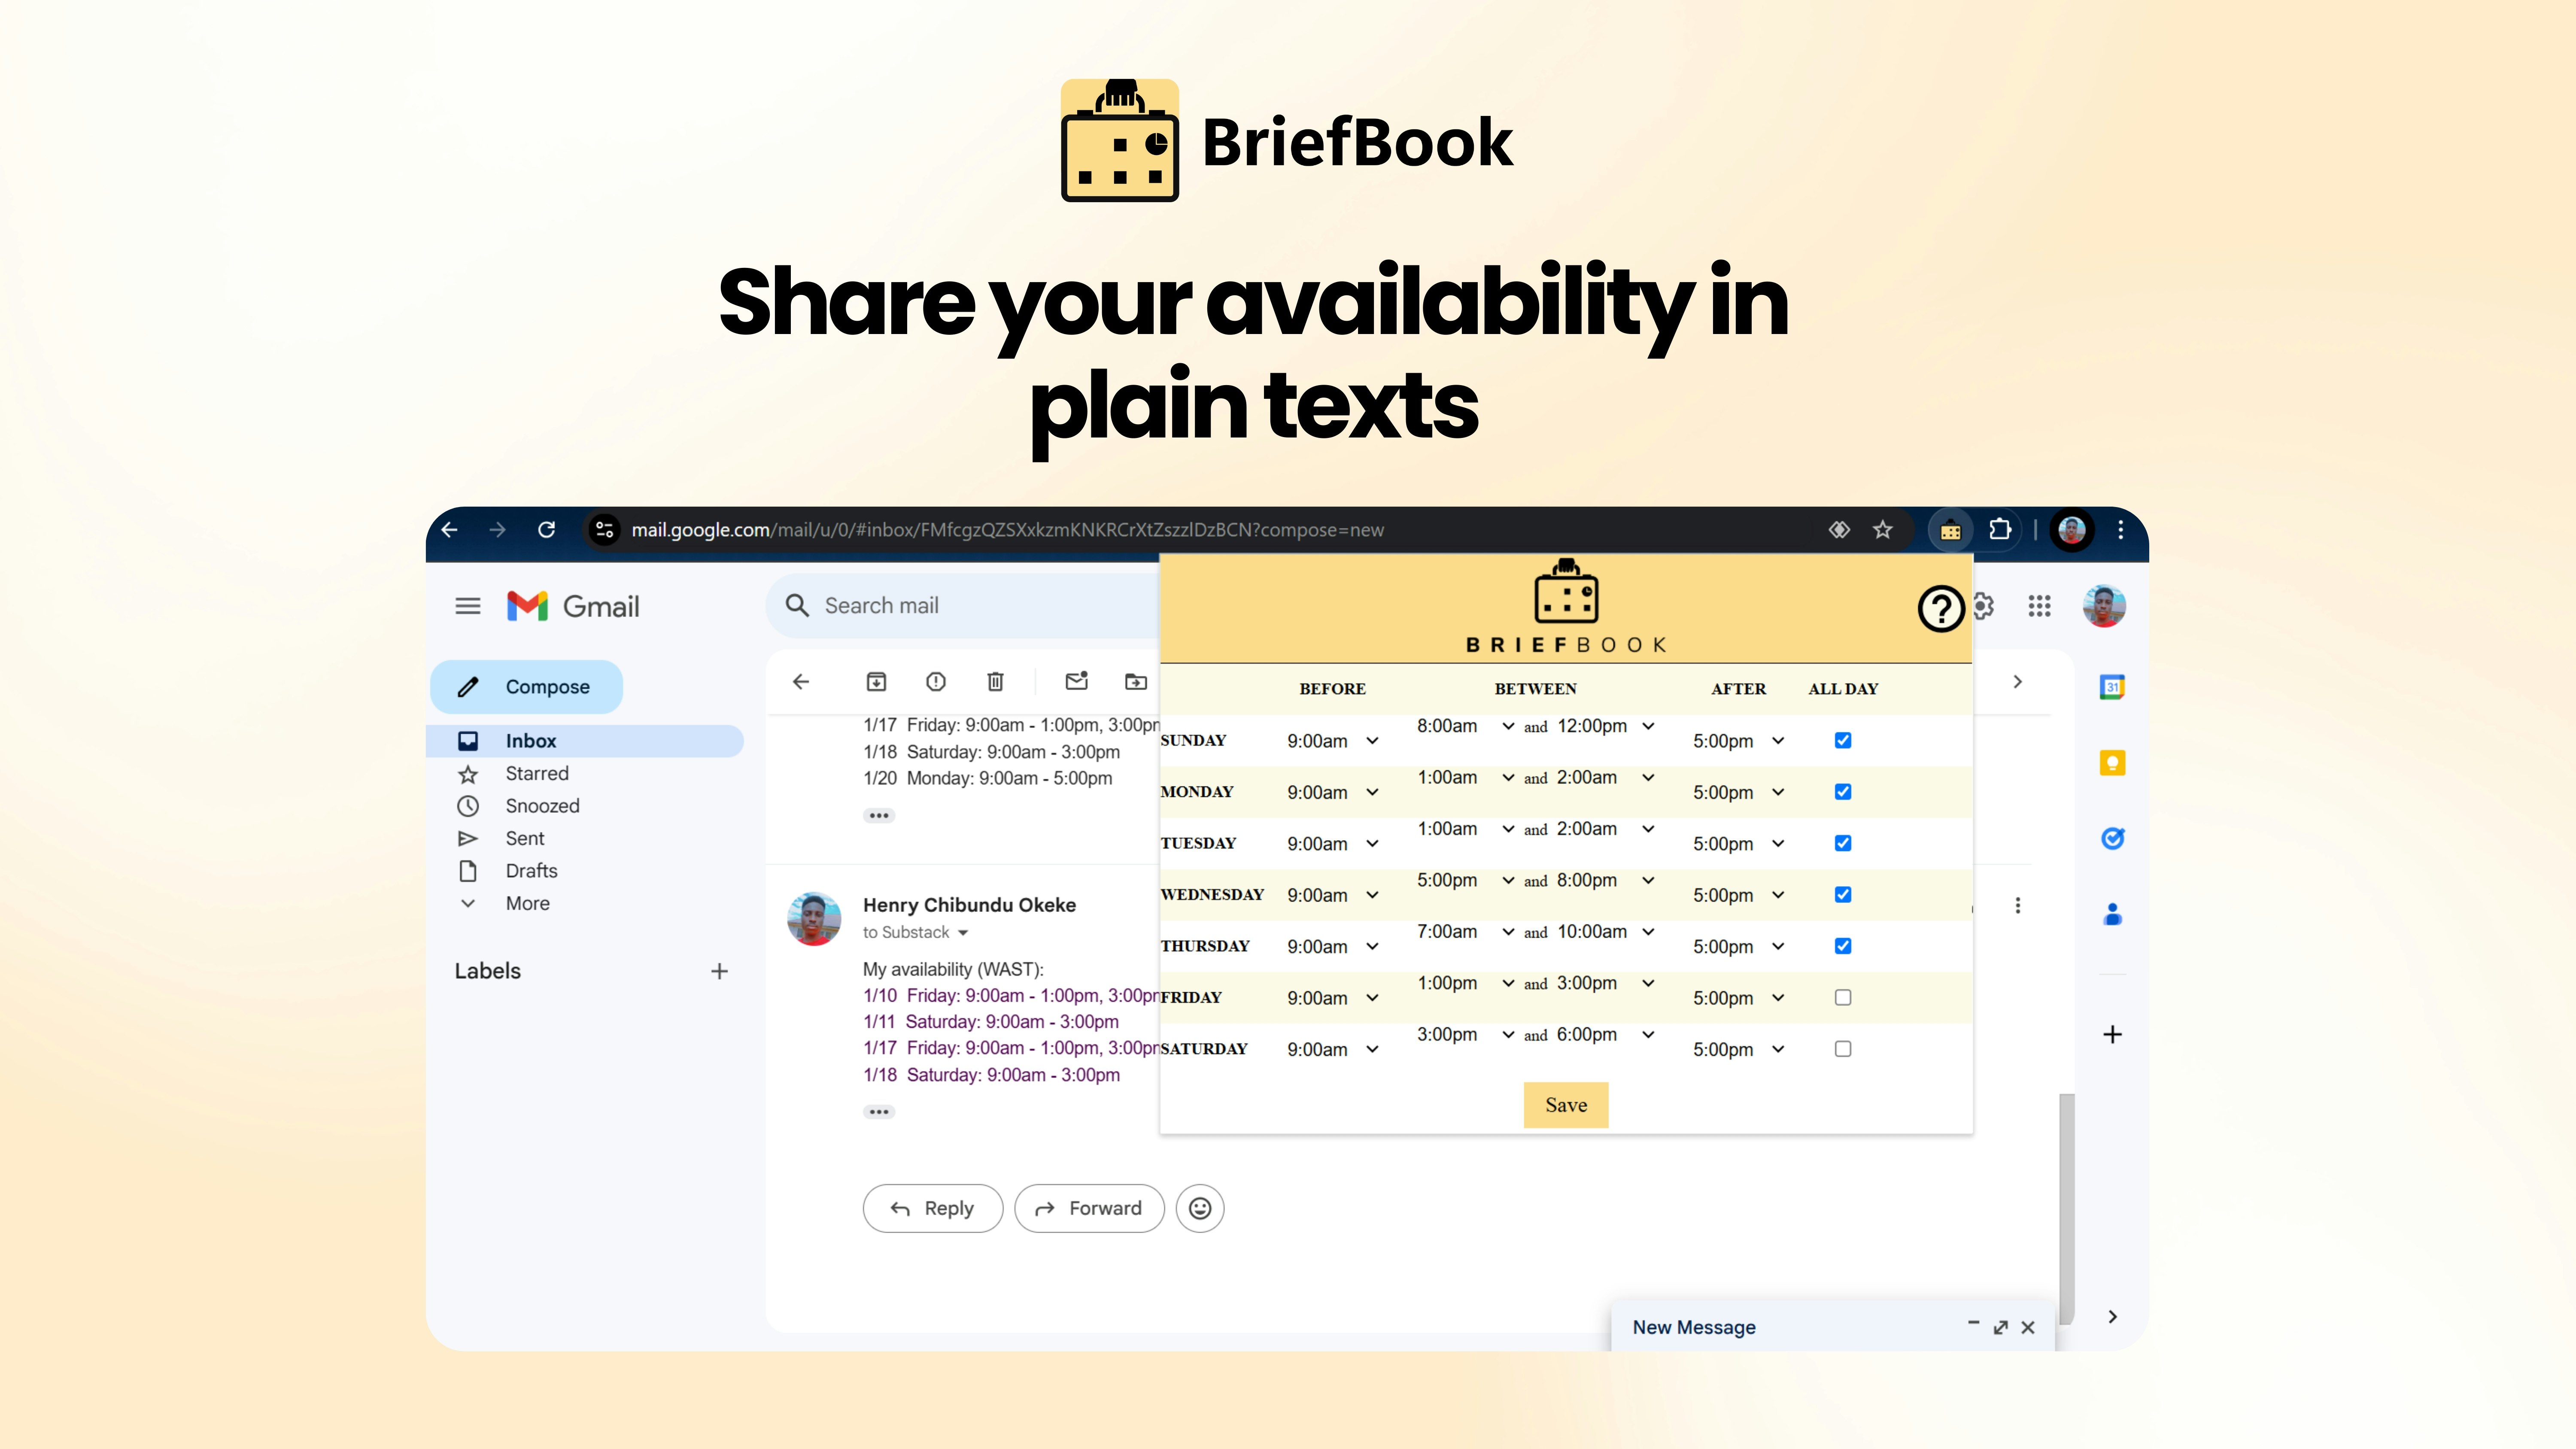Delete this conversation with trash icon
The width and height of the screenshot is (2576, 1449).
995,682
